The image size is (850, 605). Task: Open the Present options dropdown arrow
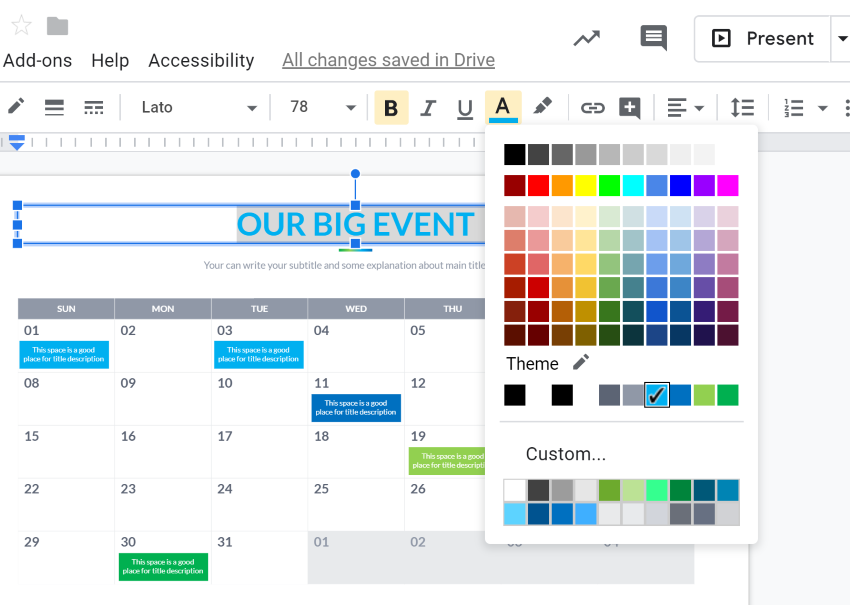click(841, 38)
